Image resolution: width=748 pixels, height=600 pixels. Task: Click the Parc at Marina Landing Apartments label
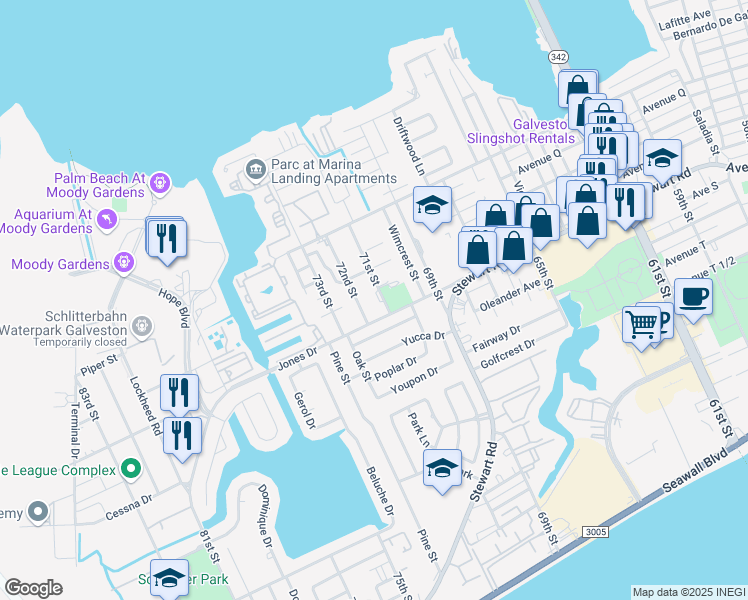pyautogui.click(x=334, y=171)
